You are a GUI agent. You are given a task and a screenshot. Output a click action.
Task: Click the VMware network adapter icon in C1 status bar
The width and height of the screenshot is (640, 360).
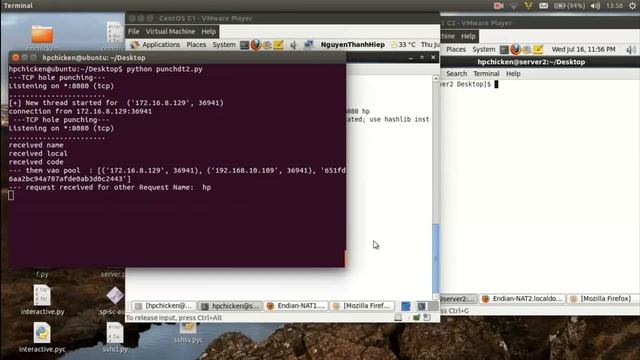point(416,318)
